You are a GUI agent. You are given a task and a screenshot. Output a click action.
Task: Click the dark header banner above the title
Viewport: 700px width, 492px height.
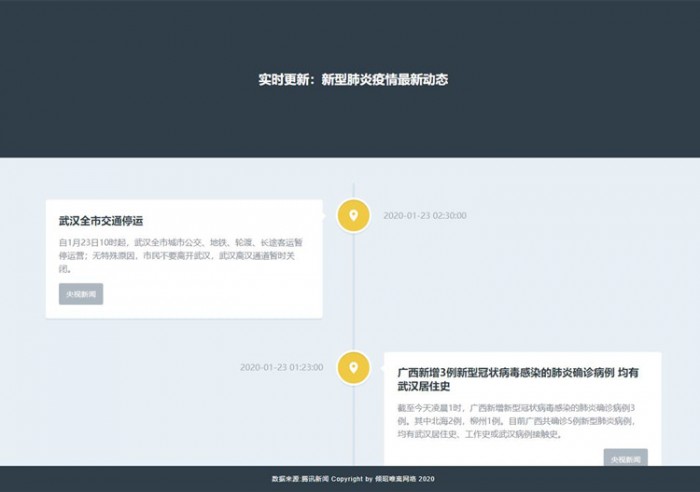click(x=350, y=30)
